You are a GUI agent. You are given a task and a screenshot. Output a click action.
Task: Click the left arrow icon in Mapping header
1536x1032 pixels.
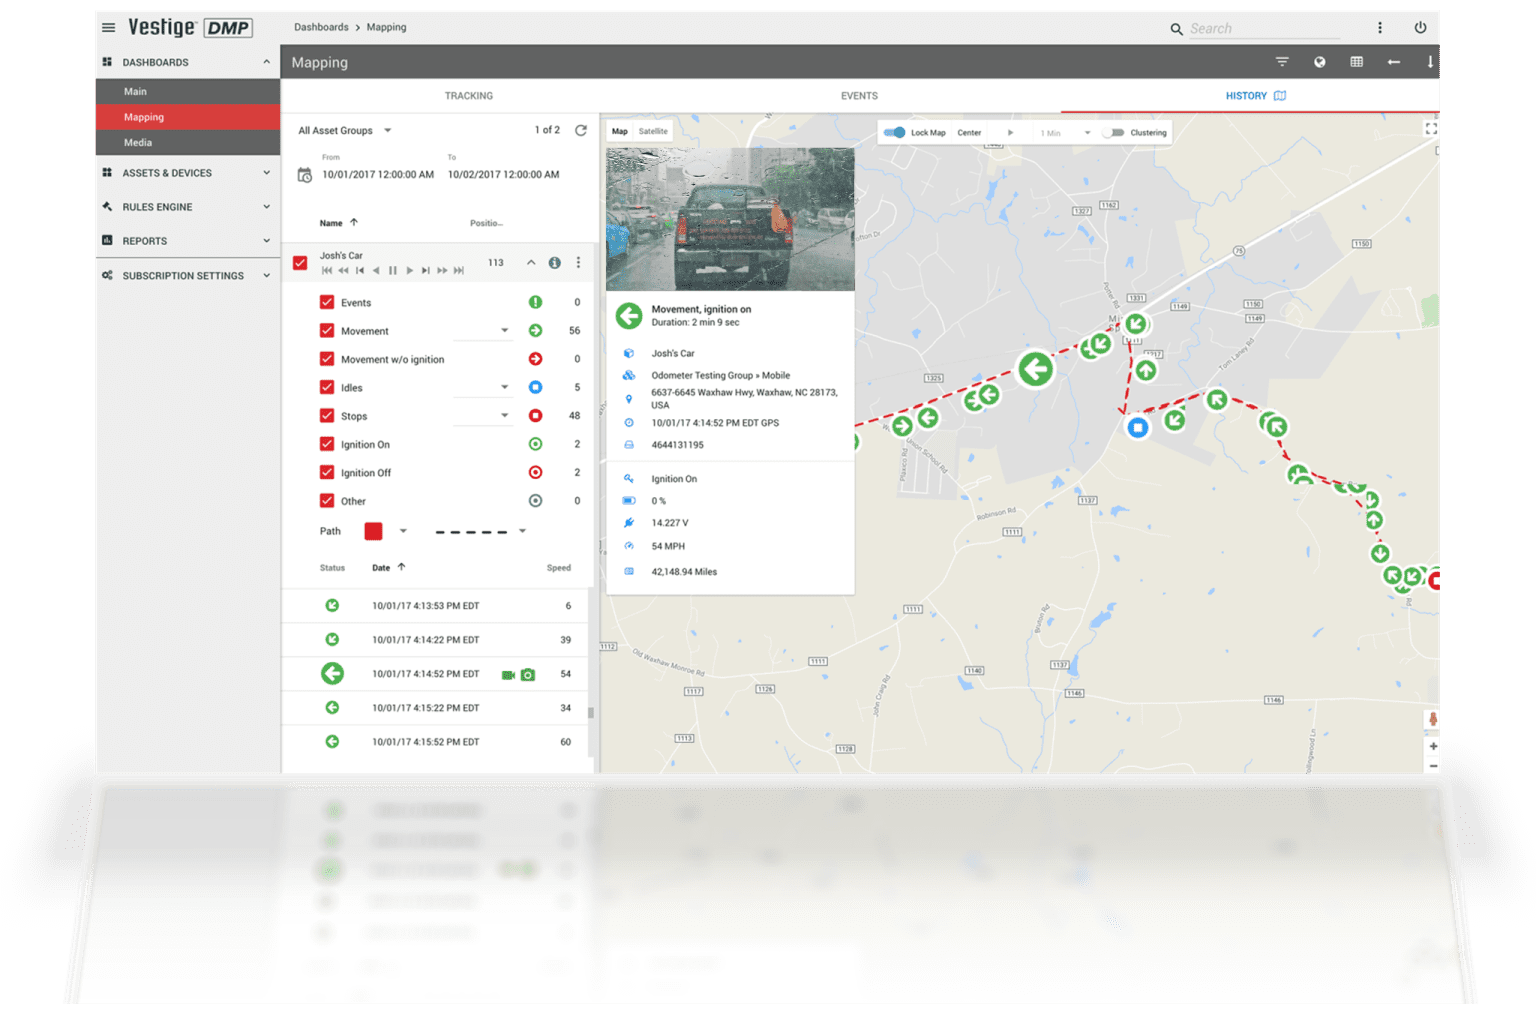(1394, 62)
